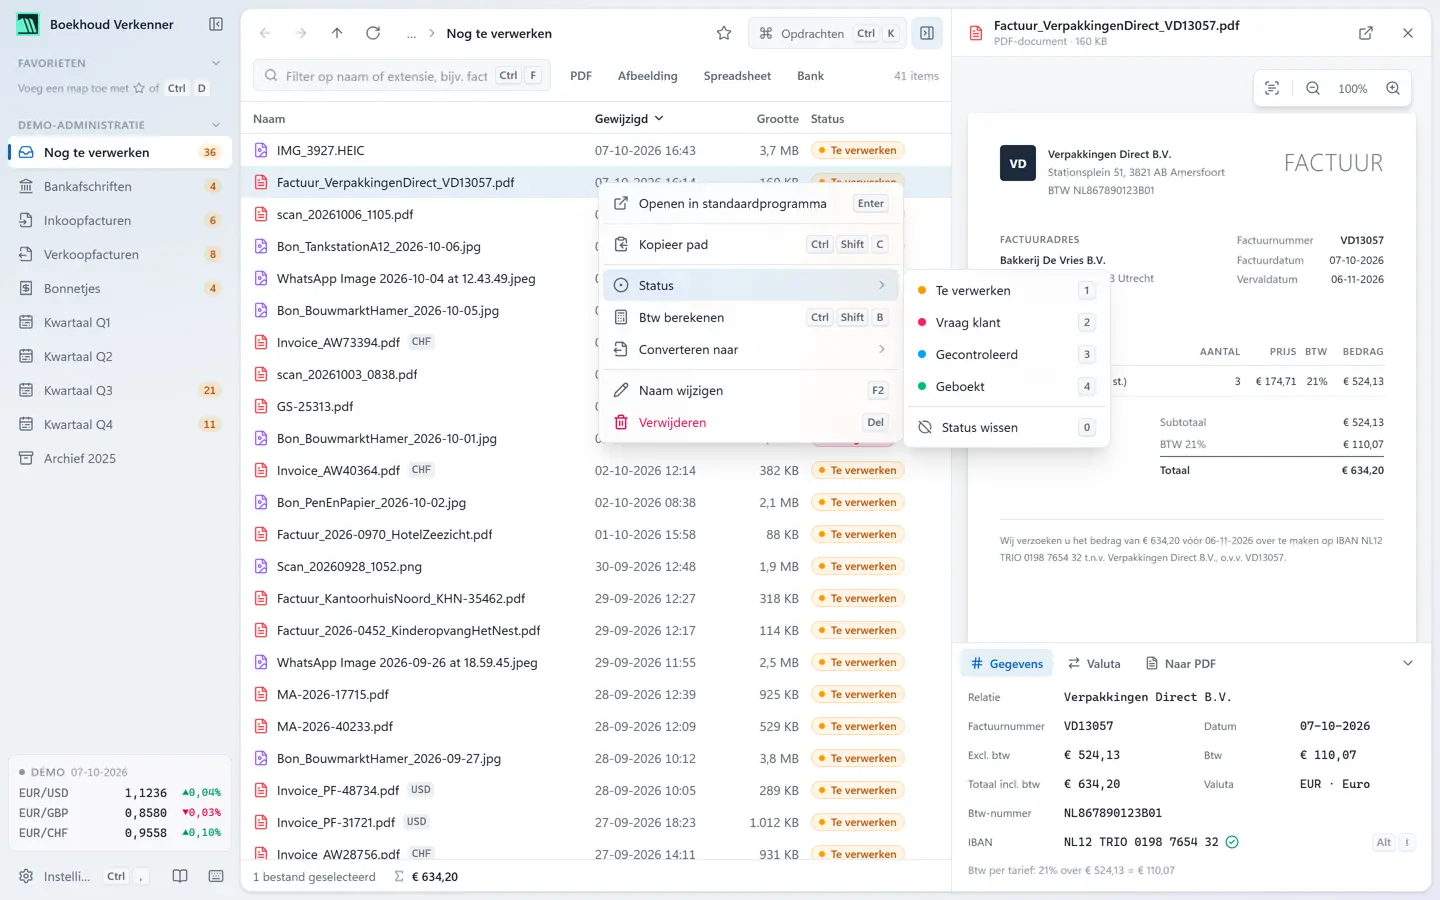1440x900 pixels.
Task: Show keyboard shortcuts icon
Action: [216, 876]
